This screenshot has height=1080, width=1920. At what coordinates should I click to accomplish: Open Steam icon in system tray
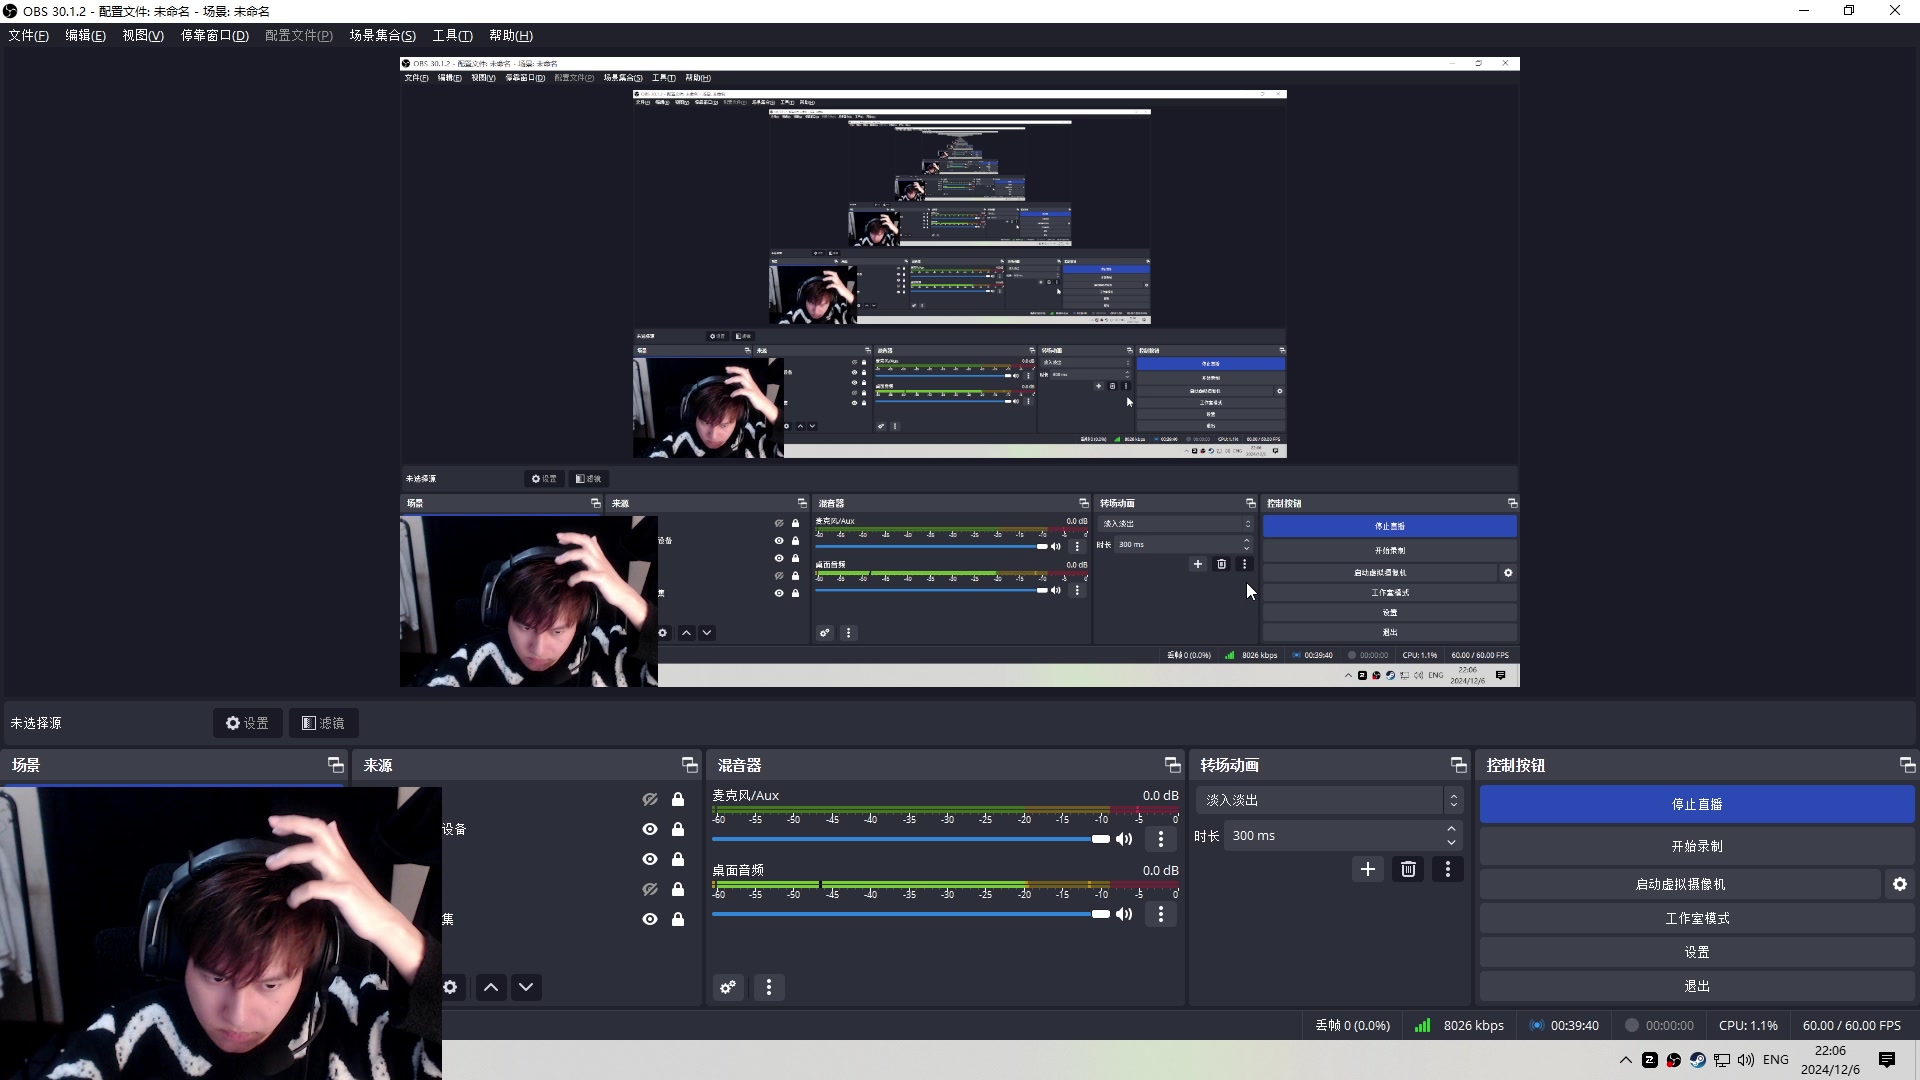tap(1698, 1060)
